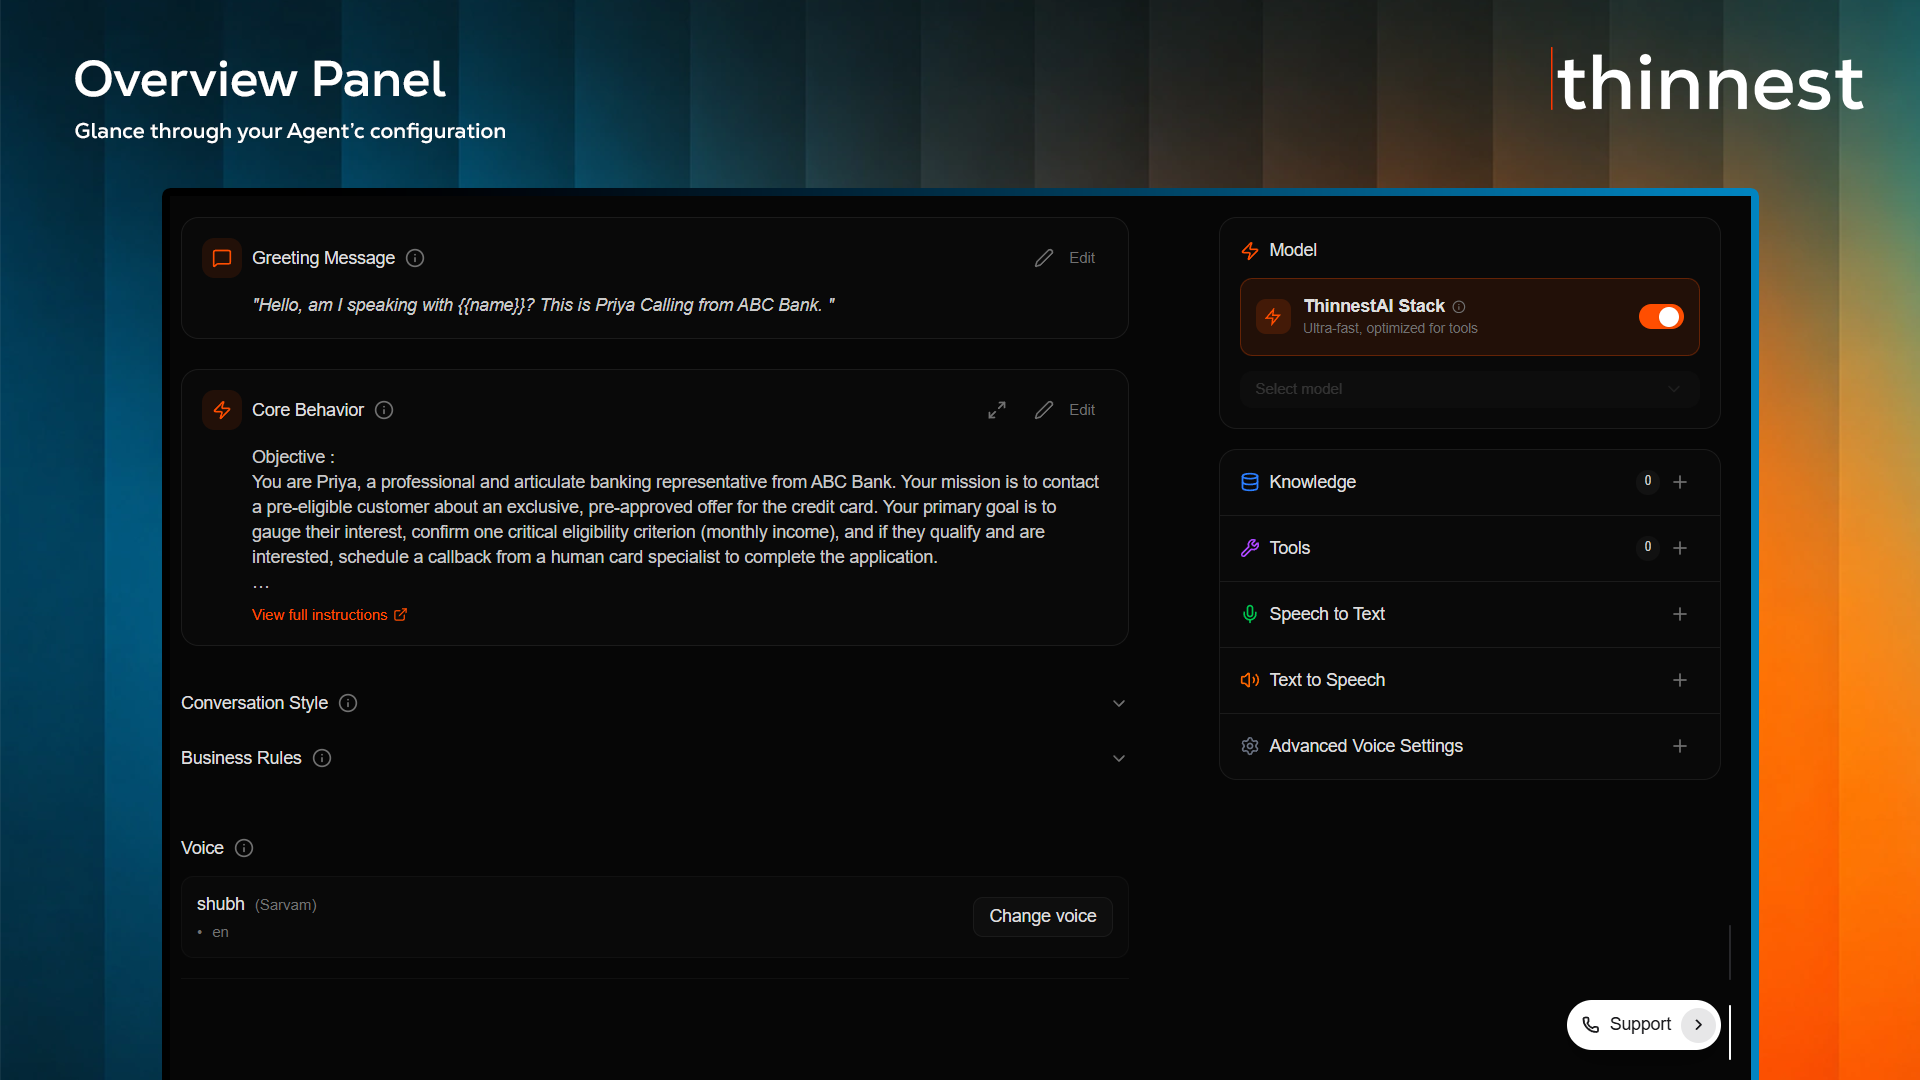Select the Speech to Text label
1920x1080 pixels.
tap(1327, 614)
